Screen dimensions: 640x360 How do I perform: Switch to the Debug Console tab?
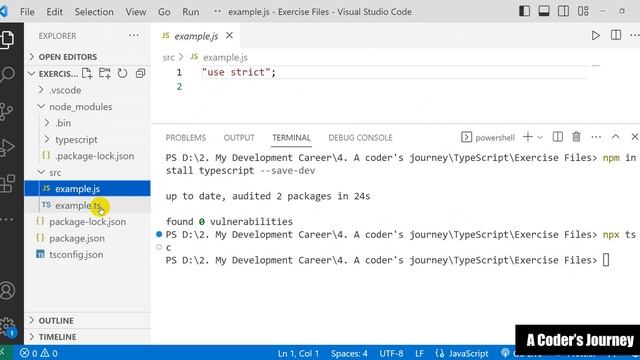pyautogui.click(x=360, y=138)
